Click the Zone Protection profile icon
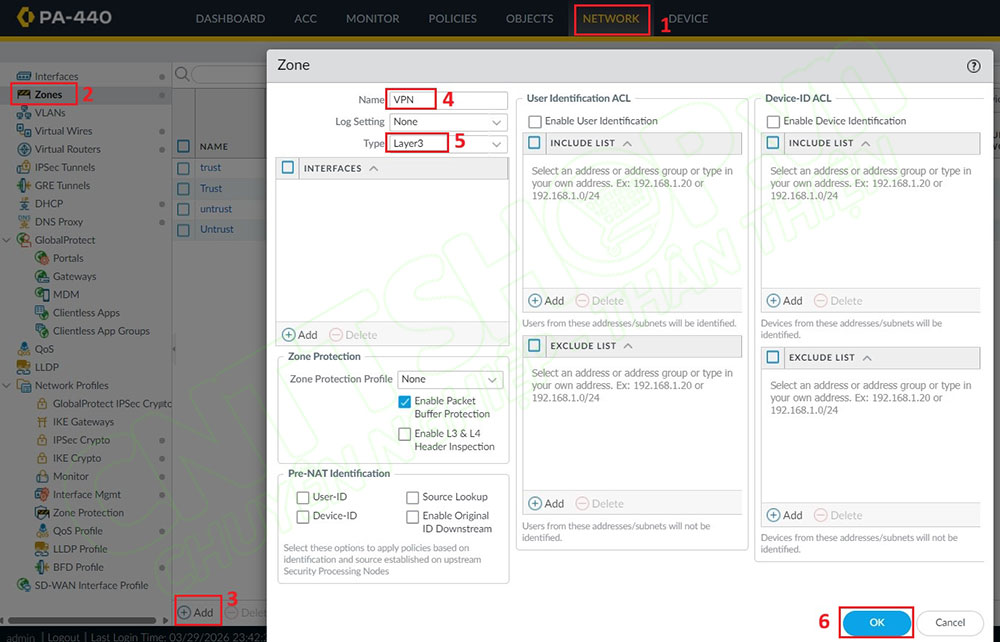The width and height of the screenshot is (1000, 642). point(42,513)
